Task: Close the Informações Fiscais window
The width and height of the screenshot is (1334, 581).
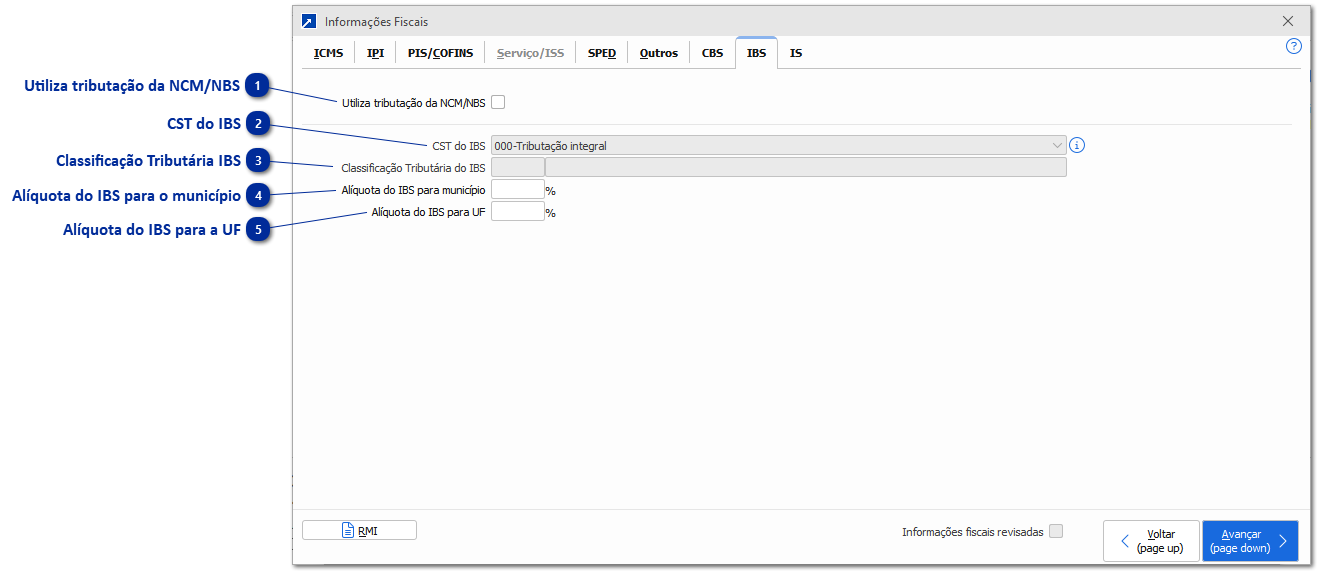Action: pyautogui.click(x=1287, y=21)
